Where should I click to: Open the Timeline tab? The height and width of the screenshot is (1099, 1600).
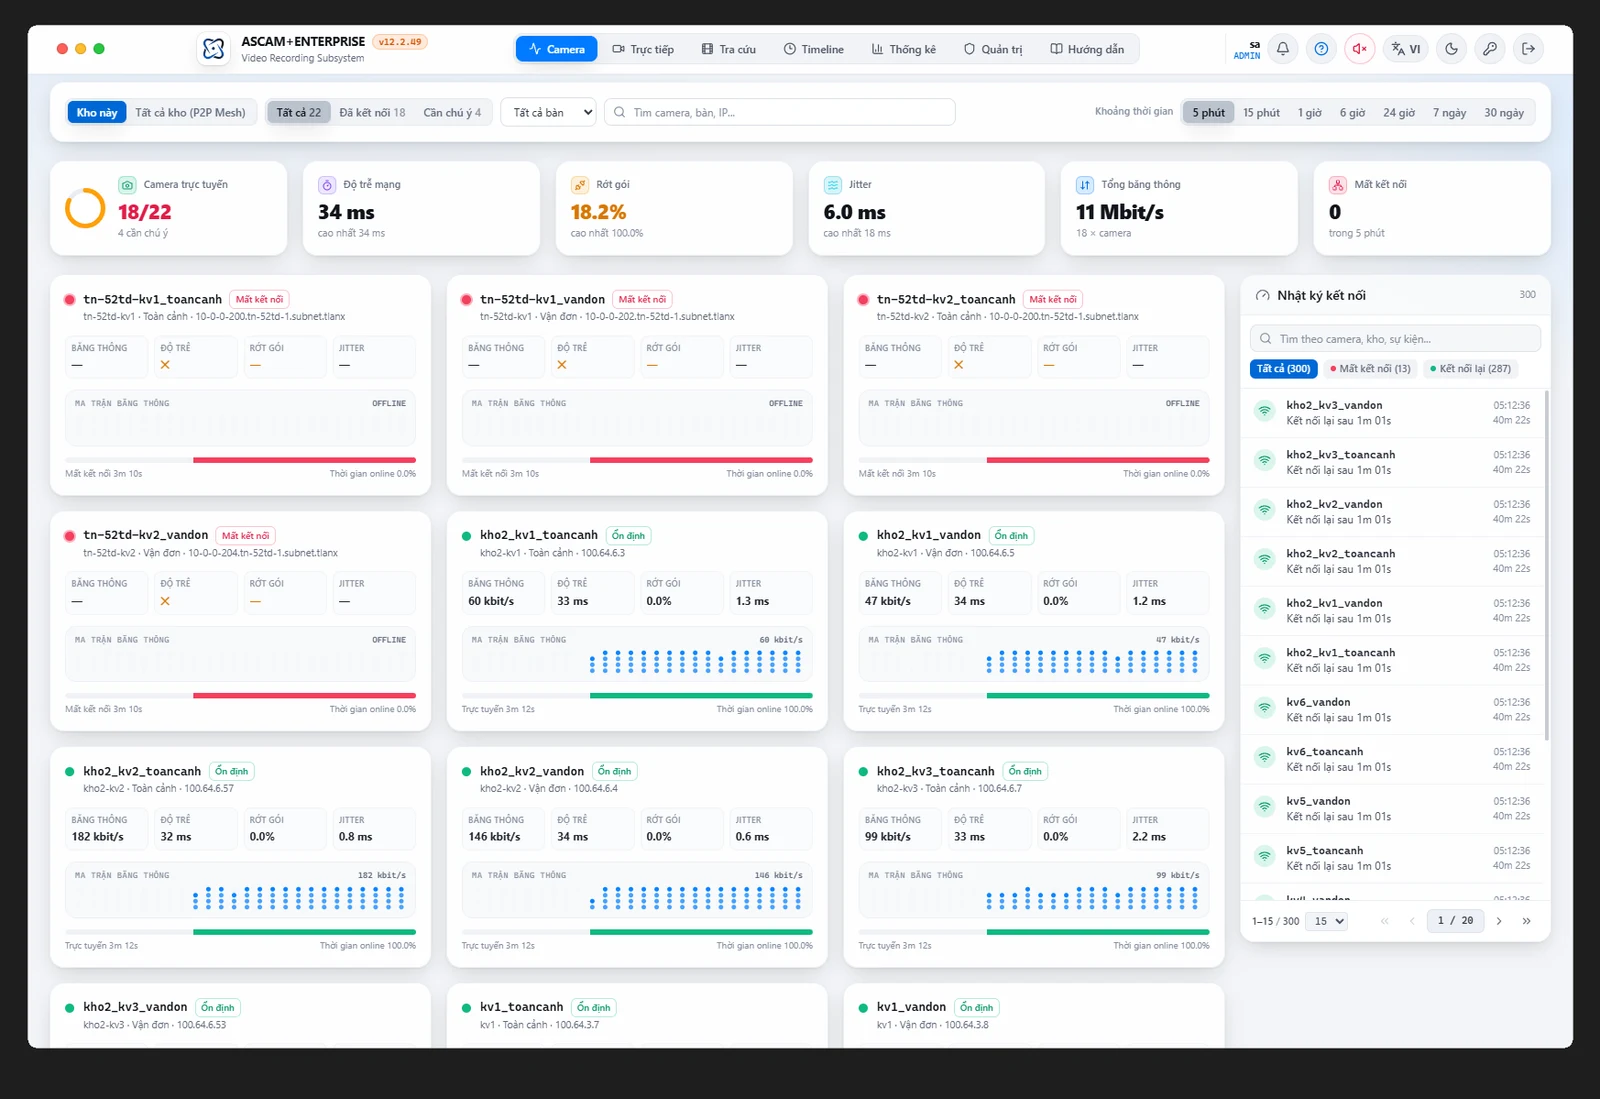814,49
